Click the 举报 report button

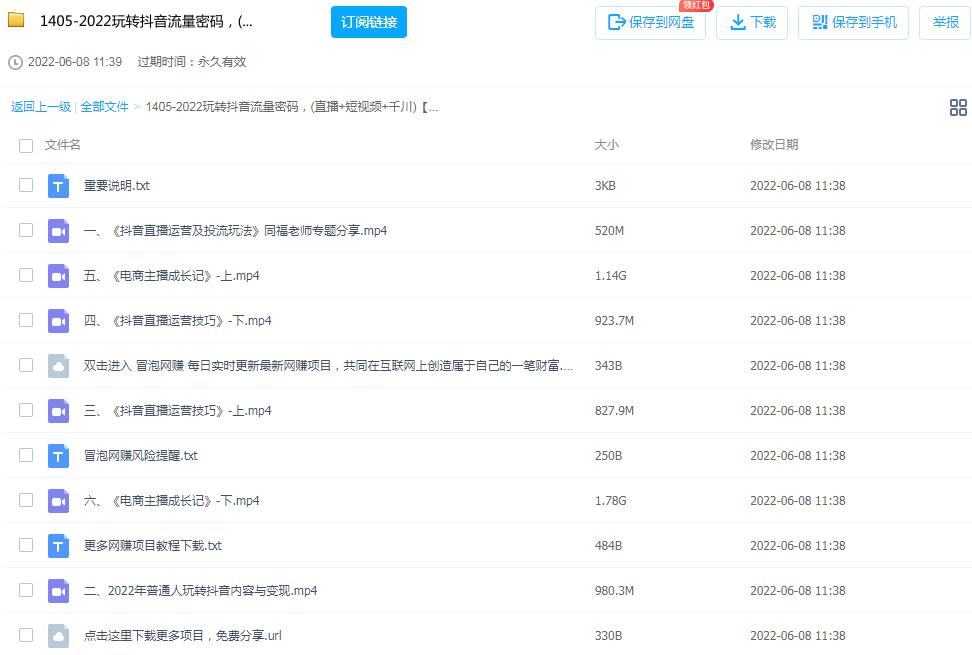point(945,23)
